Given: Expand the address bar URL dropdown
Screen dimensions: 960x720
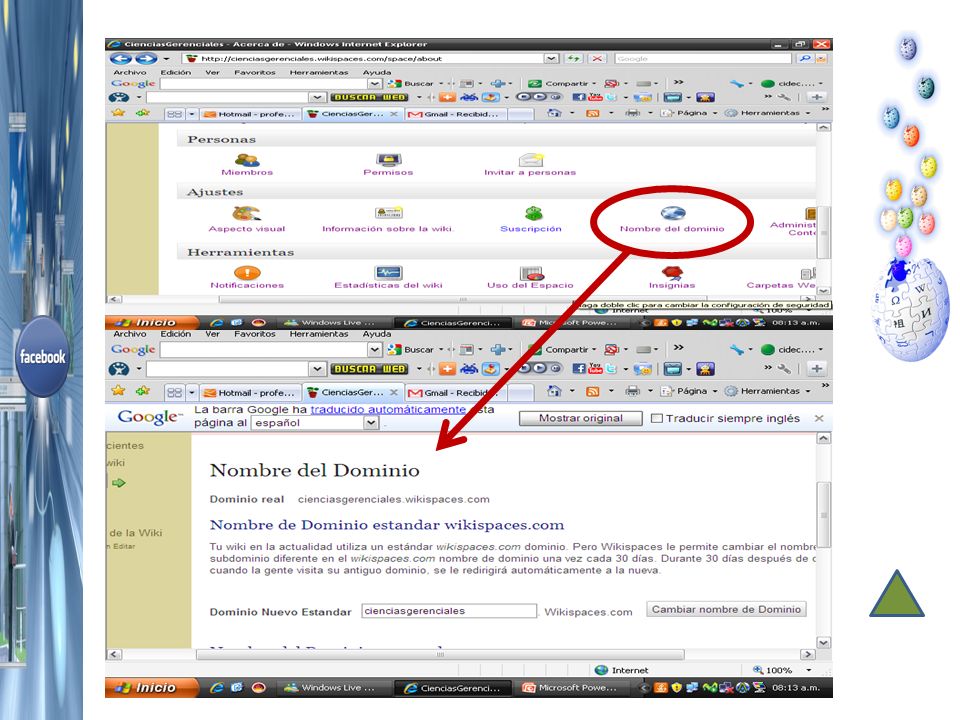Looking at the screenshot, I should (x=552, y=59).
